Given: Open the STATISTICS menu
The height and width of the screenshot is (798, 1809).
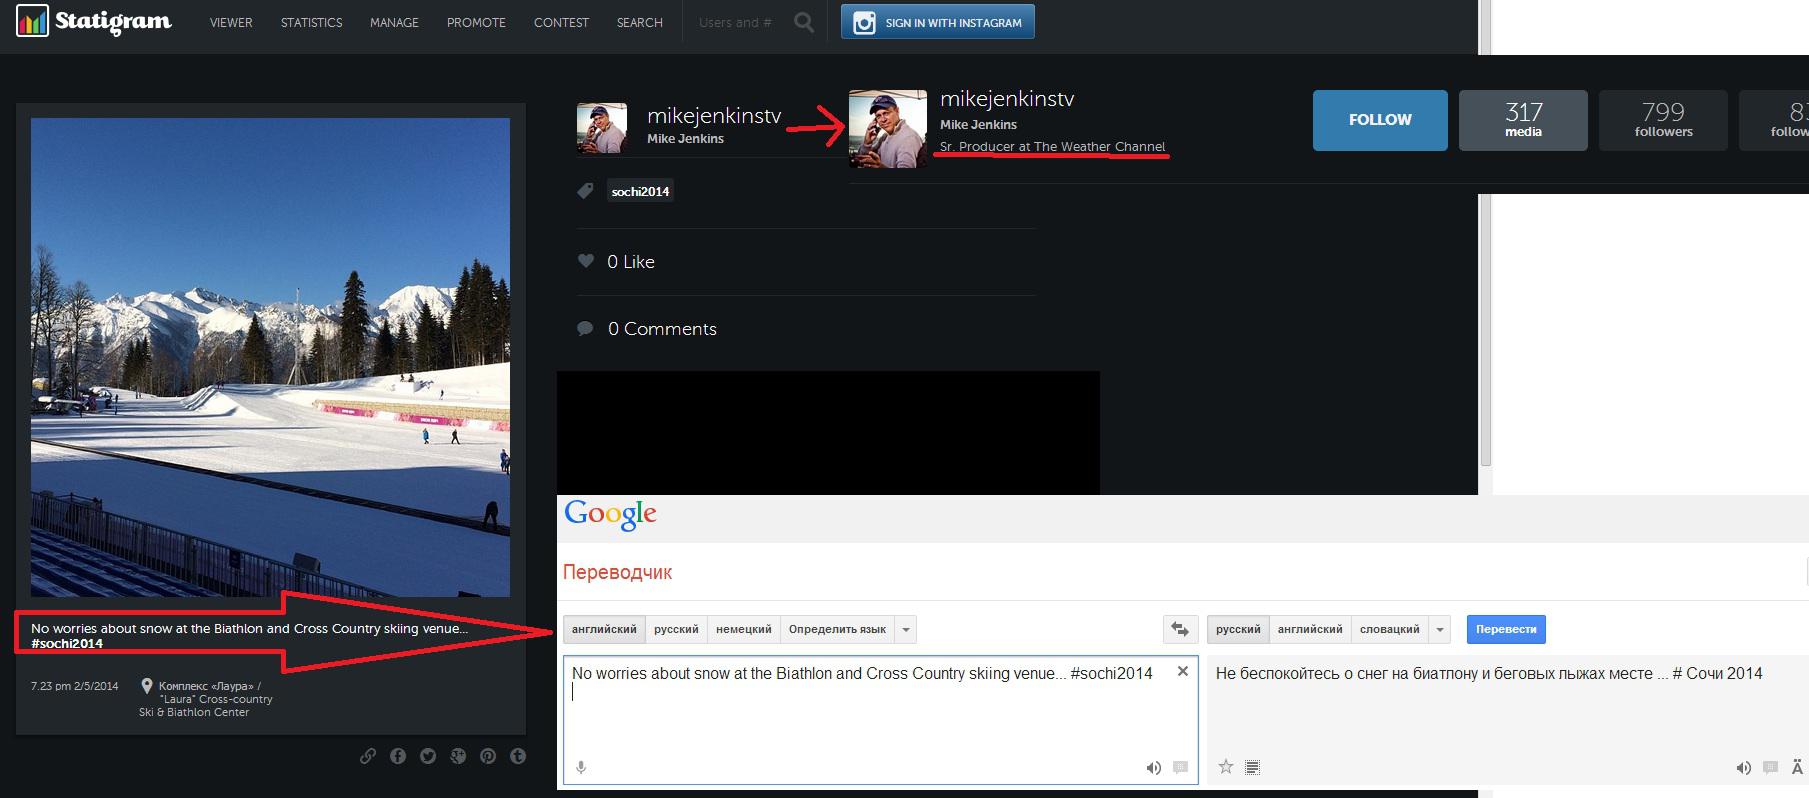Looking at the screenshot, I should tap(311, 22).
